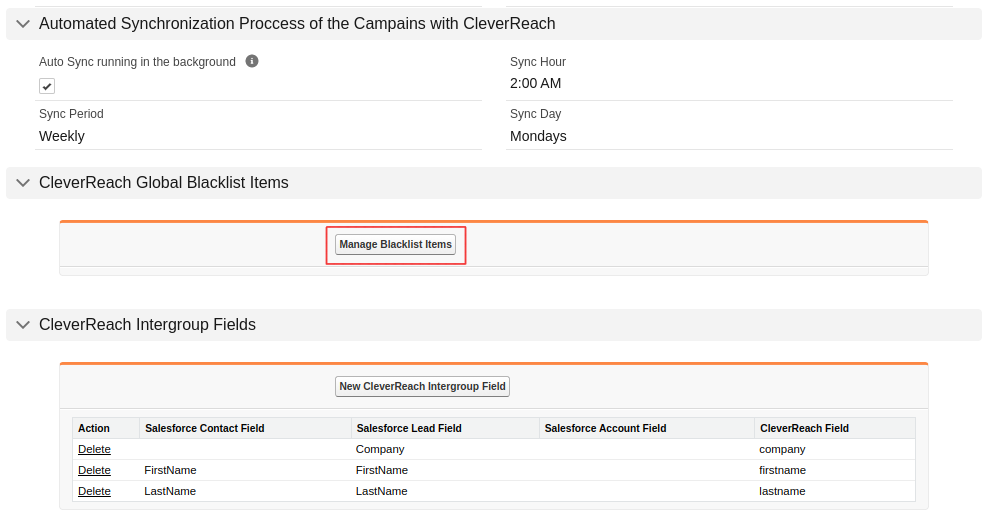Collapse Automated Synchronization Process section

(23, 24)
